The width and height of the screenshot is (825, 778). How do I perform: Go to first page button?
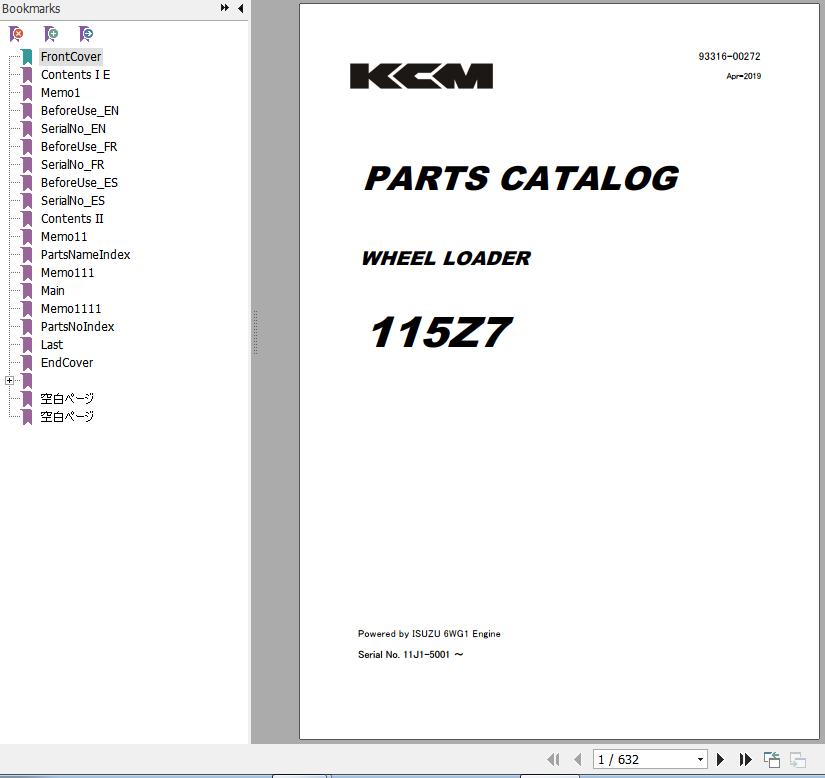[x=553, y=759]
